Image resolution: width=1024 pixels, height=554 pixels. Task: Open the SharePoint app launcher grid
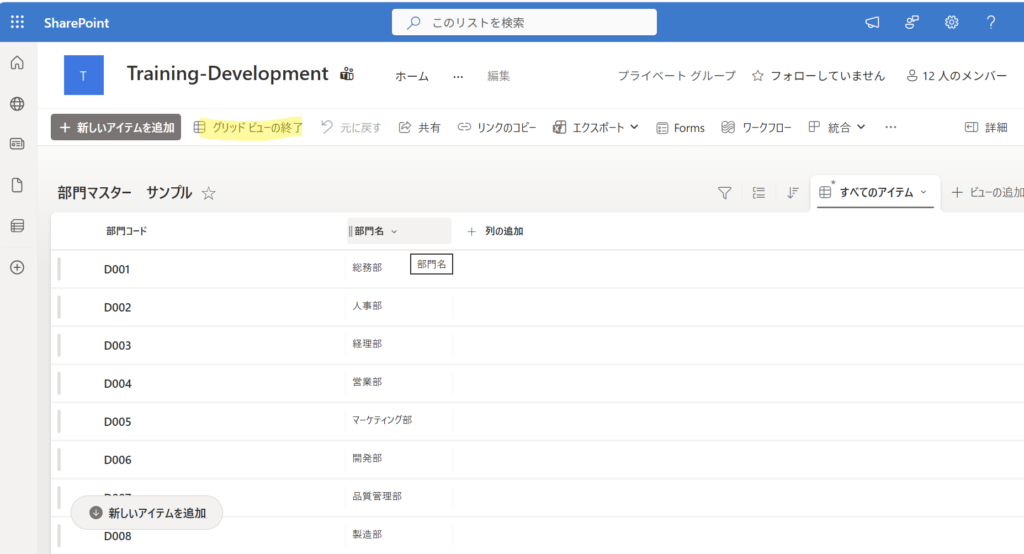coord(18,22)
